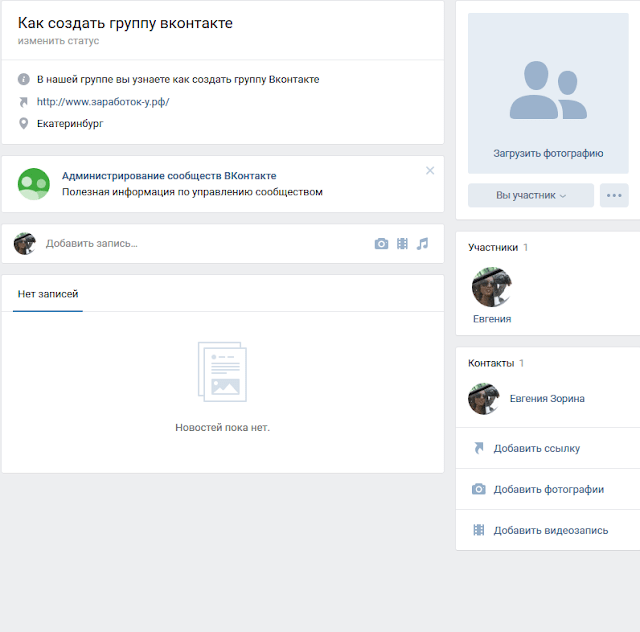Expand the Вы участник dropdown
Viewport: 640px width, 632px height.
click(x=531, y=196)
